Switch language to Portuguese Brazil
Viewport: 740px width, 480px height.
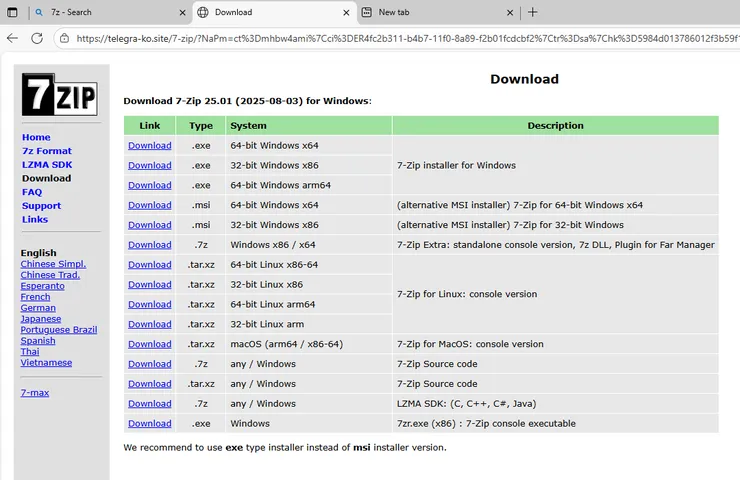(x=59, y=329)
